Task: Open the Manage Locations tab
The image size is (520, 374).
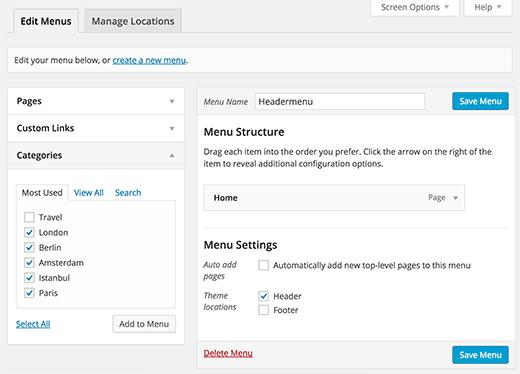Action: [x=133, y=21]
